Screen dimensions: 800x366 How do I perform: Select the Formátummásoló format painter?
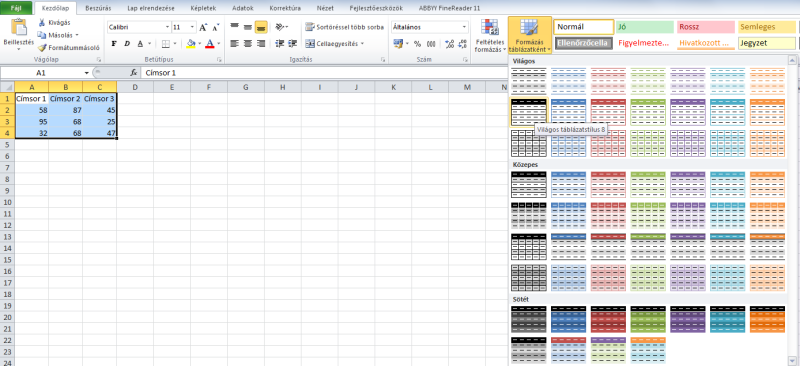(x=68, y=47)
